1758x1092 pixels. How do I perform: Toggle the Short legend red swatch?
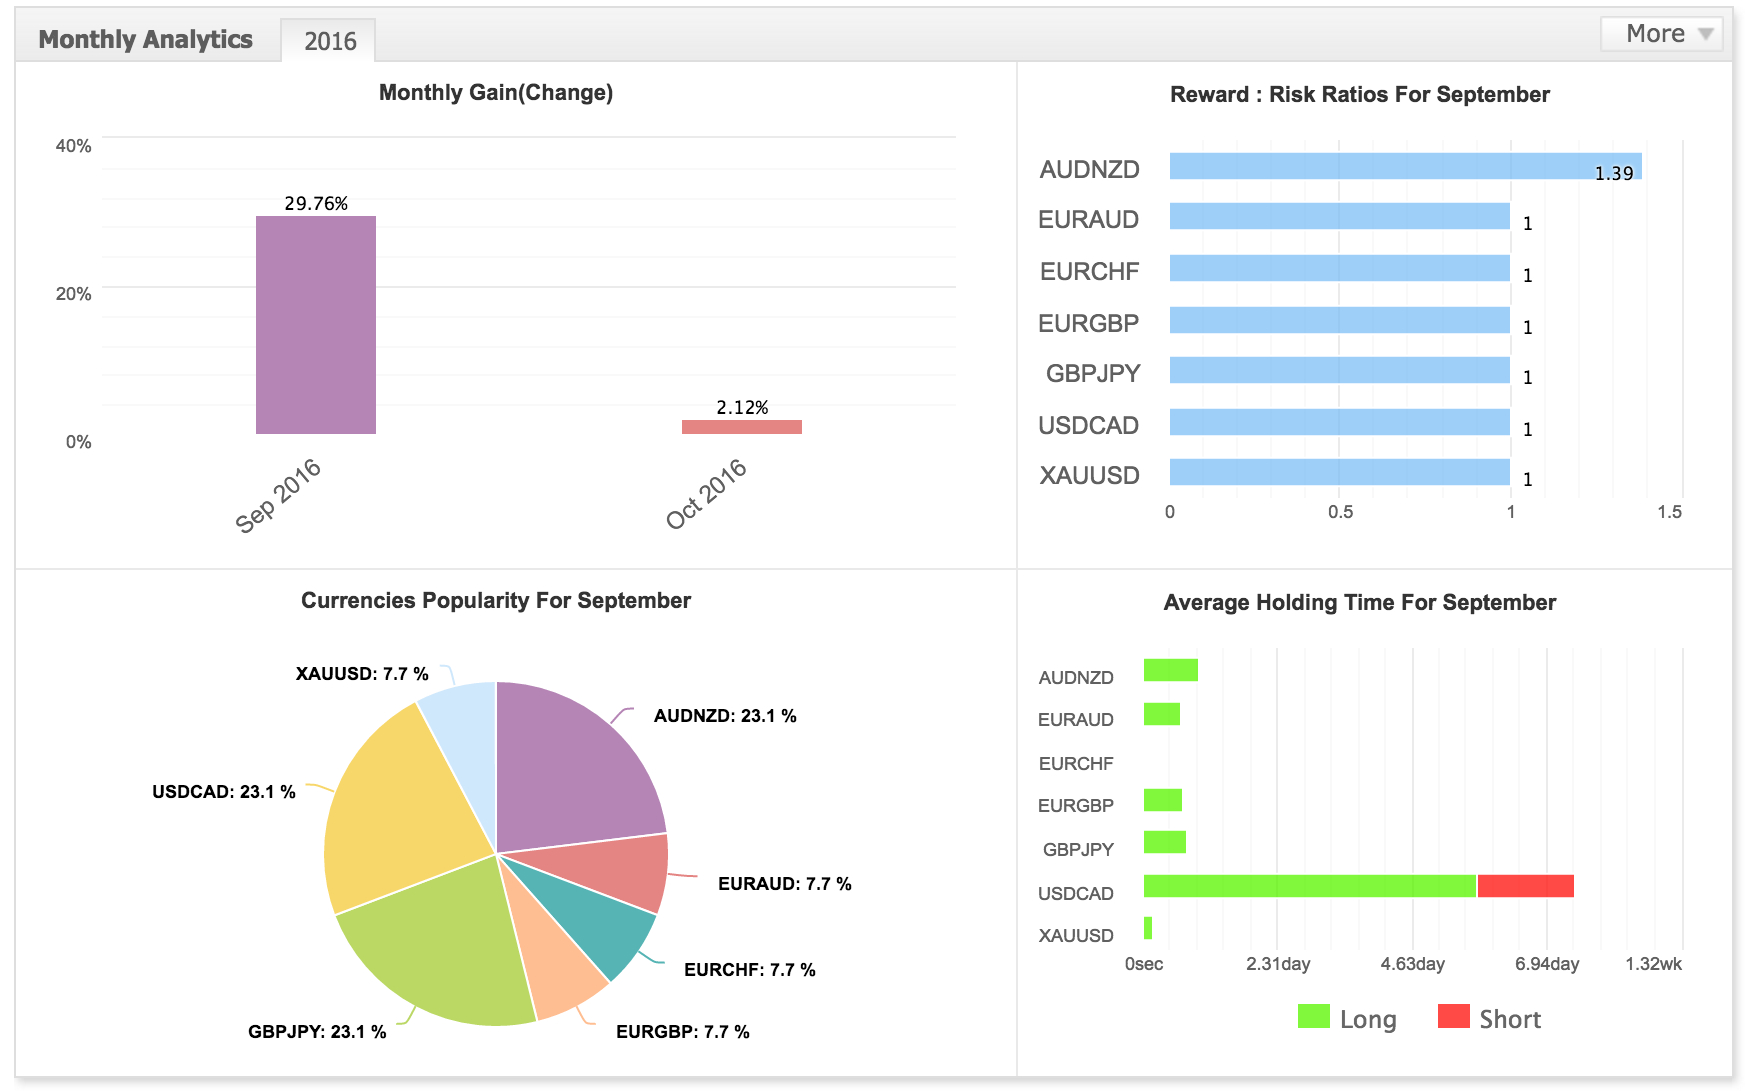pyautogui.click(x=1453, y=1016)
